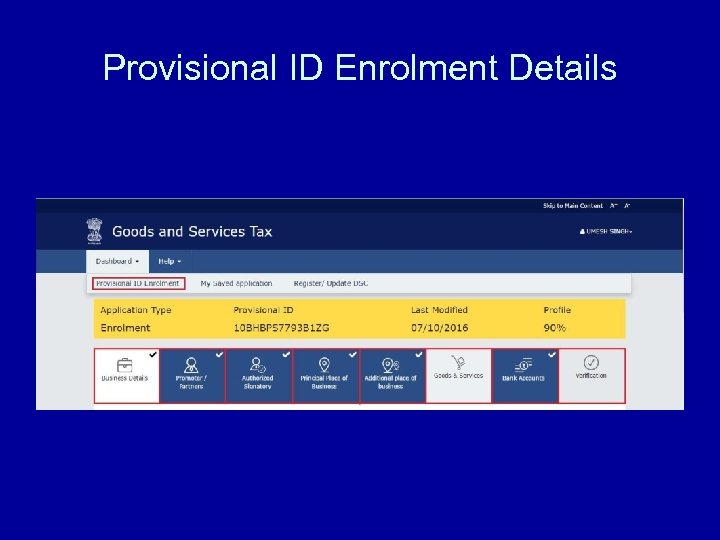Click the Profile column label
The width and height of the screenshot is (720, 540).
coord(557,310)
